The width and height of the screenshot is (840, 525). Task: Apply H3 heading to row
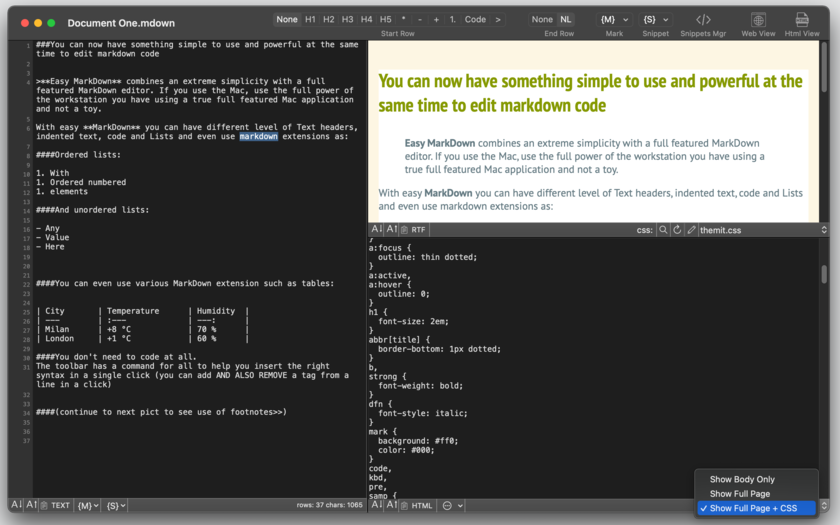348,19
